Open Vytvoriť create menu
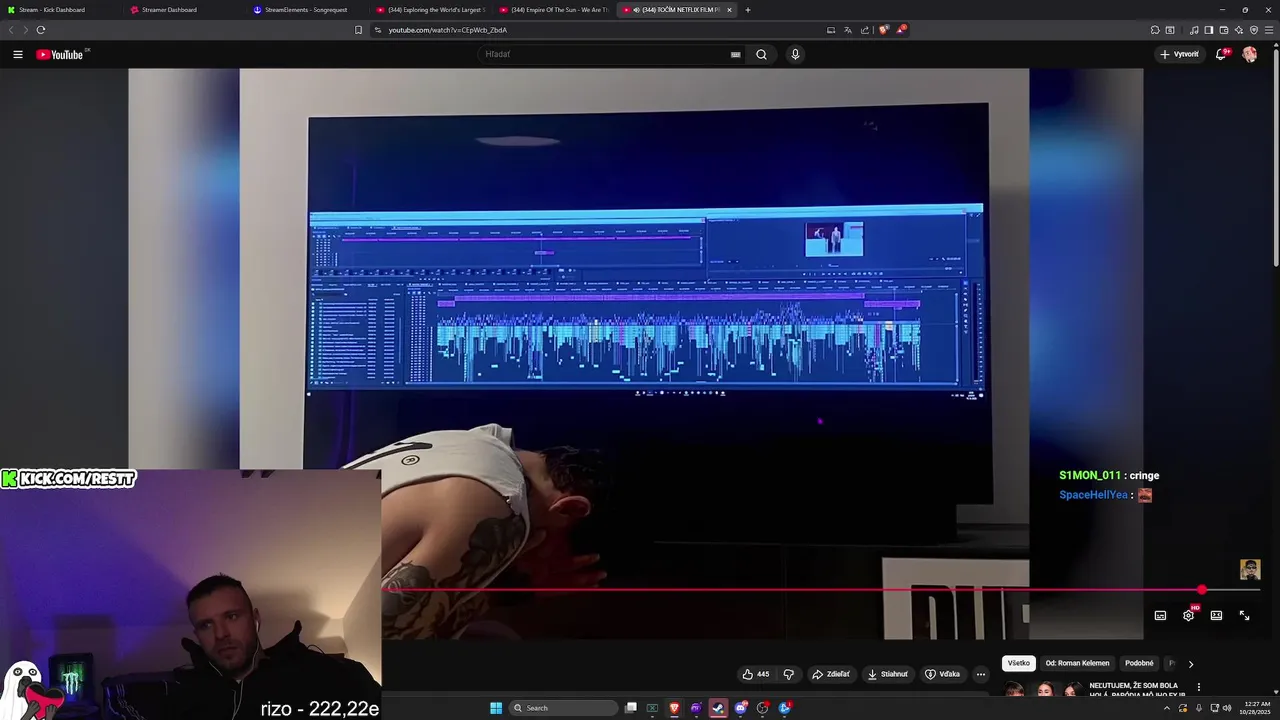This screenshot has height=720, width=1280. 1180,54
